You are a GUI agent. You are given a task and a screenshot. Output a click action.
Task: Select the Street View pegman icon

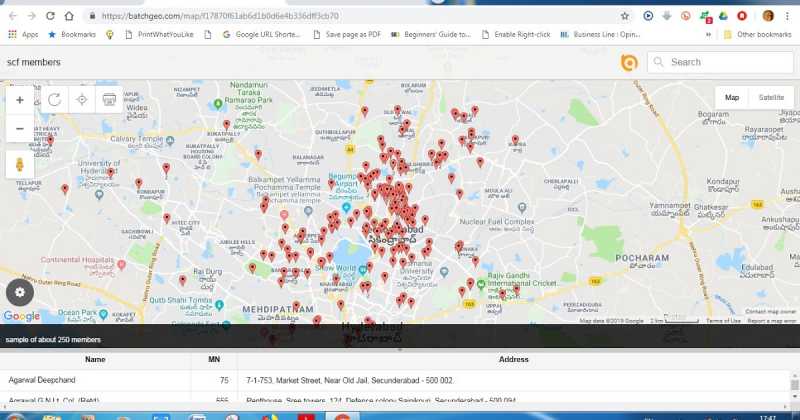(19, 164)
